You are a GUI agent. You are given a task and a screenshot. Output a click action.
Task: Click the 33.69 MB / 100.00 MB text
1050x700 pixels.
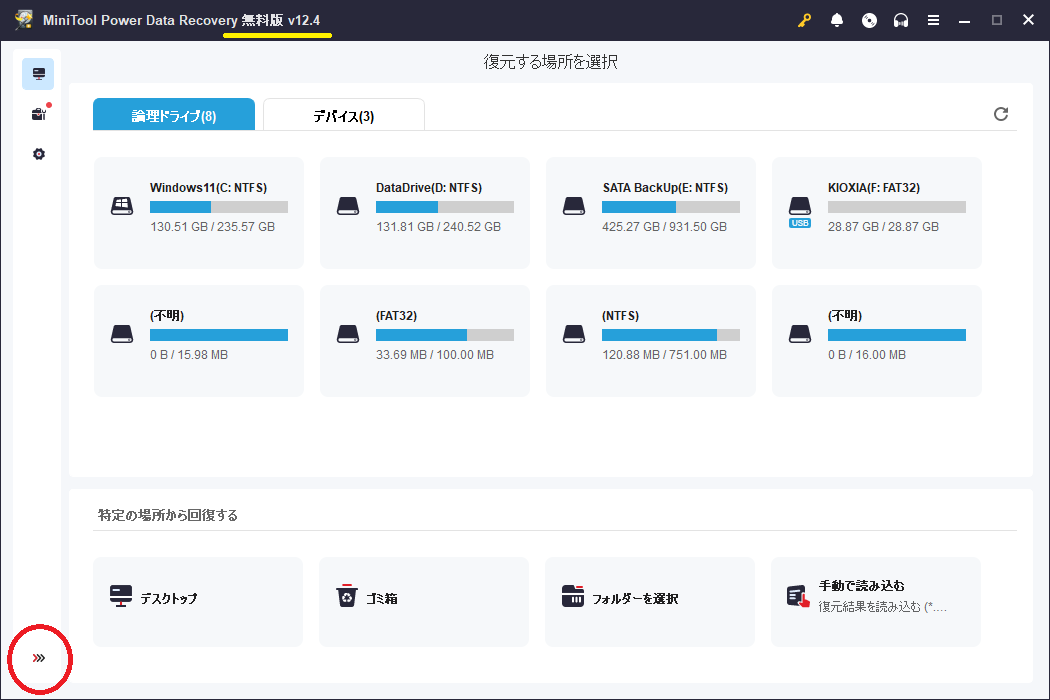[435, 354]
